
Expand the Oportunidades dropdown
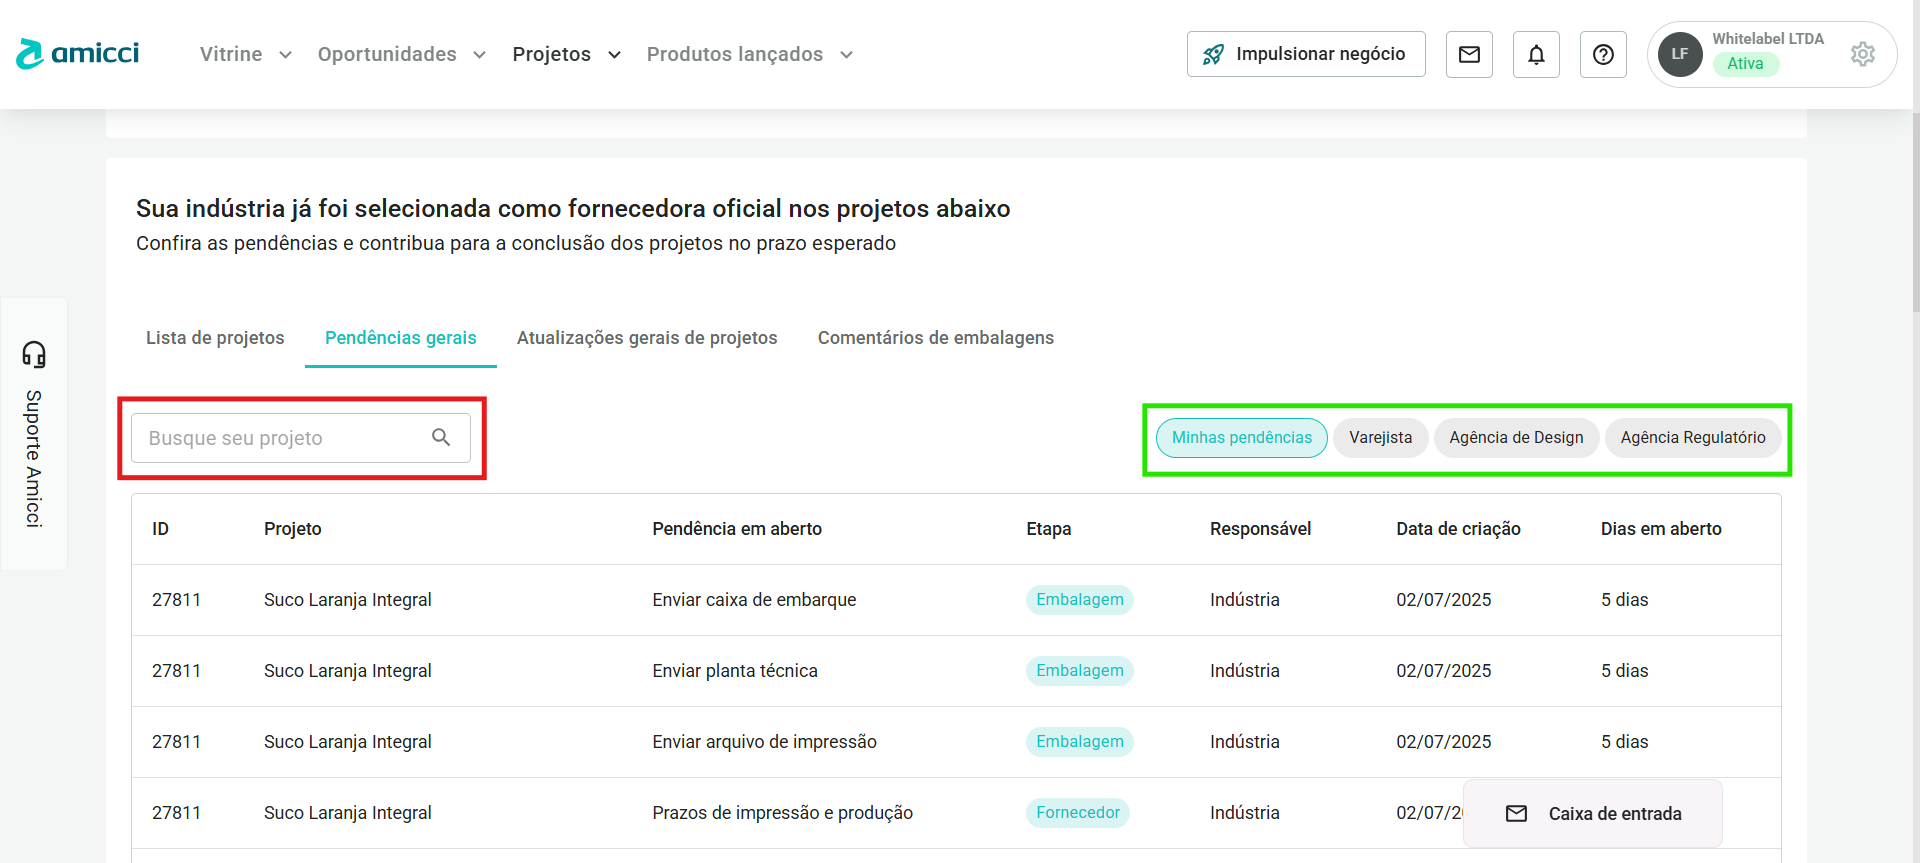(x=401, y=54)
